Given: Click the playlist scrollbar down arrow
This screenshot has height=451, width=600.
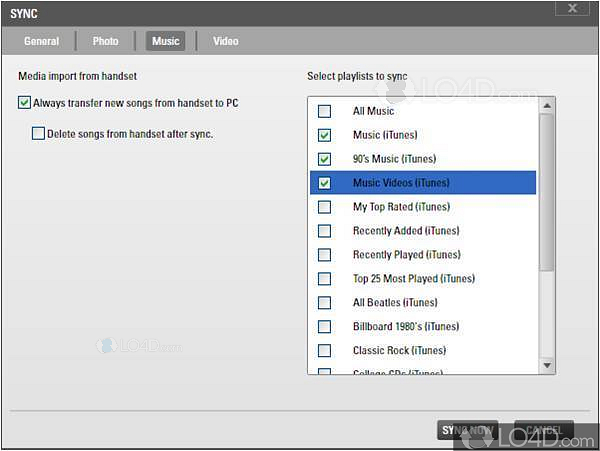Looking at the screenshot, I should [547, 365].
